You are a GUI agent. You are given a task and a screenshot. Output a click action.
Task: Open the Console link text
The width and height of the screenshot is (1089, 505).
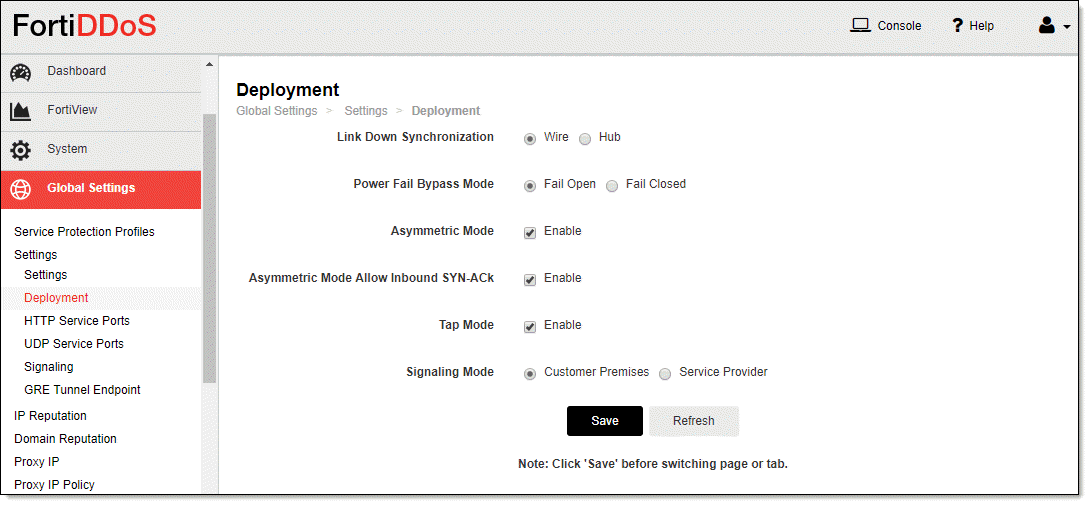(899, 26)
